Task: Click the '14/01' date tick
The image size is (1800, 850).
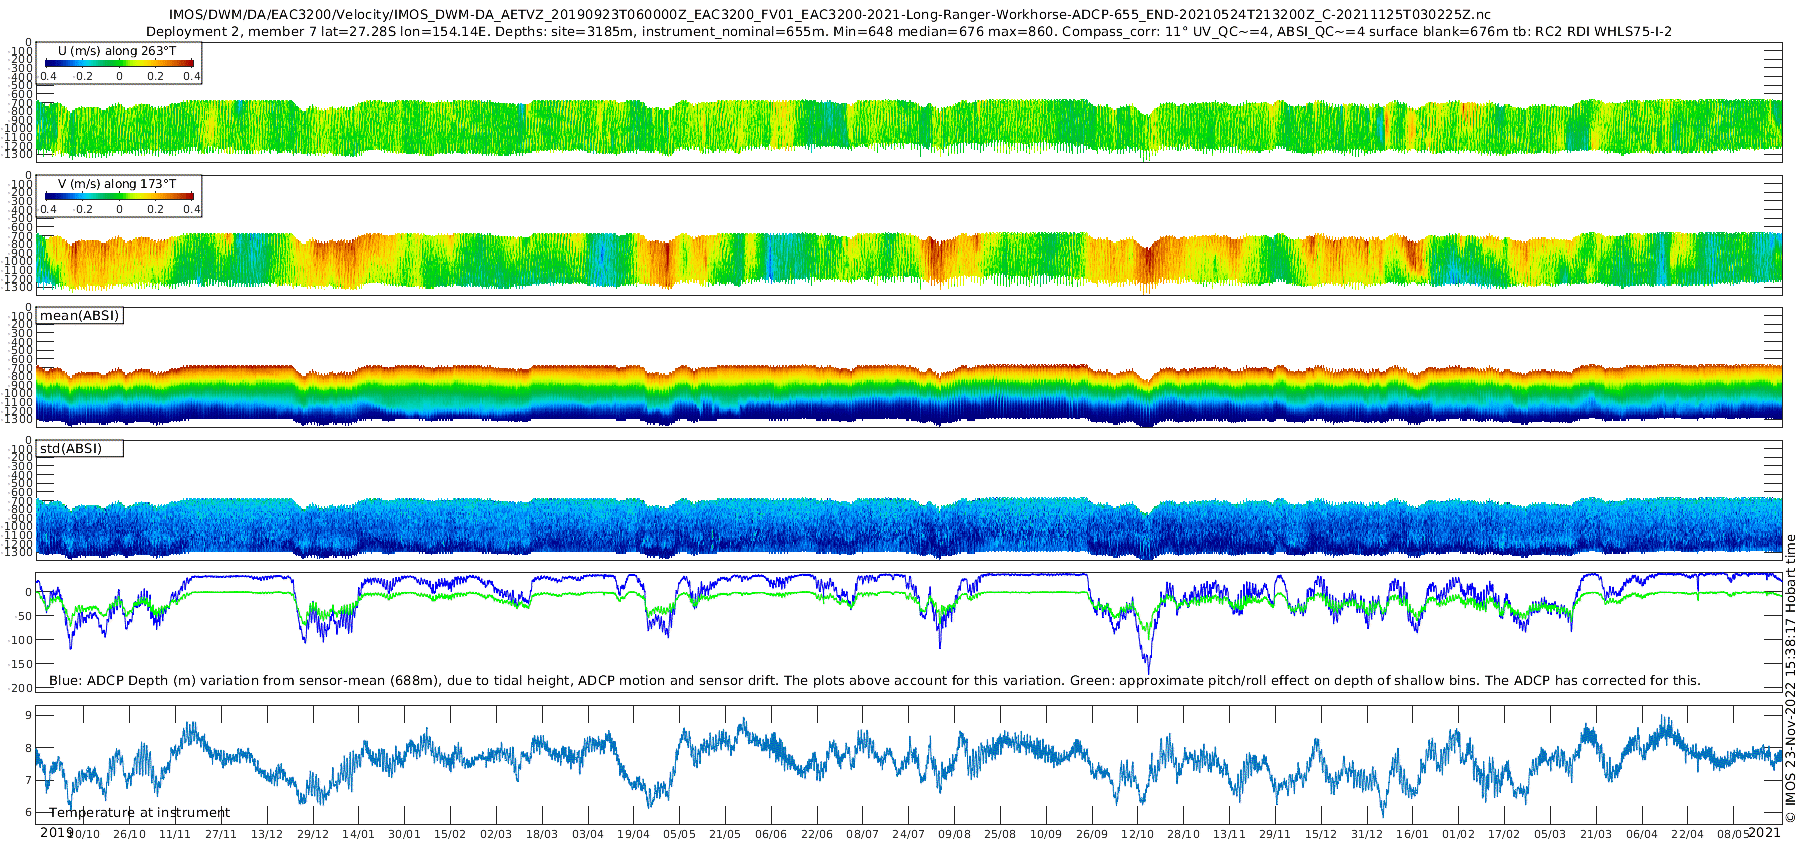Action: (x=358, y=834)
